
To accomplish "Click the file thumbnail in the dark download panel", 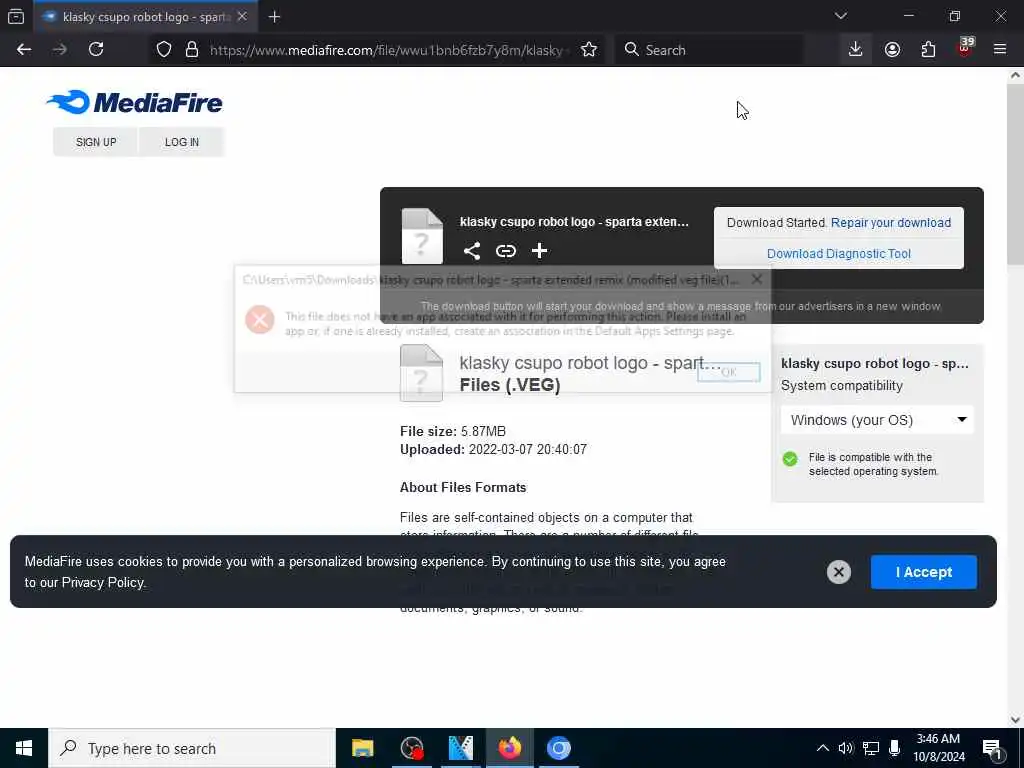I will [x=422, y=236].
